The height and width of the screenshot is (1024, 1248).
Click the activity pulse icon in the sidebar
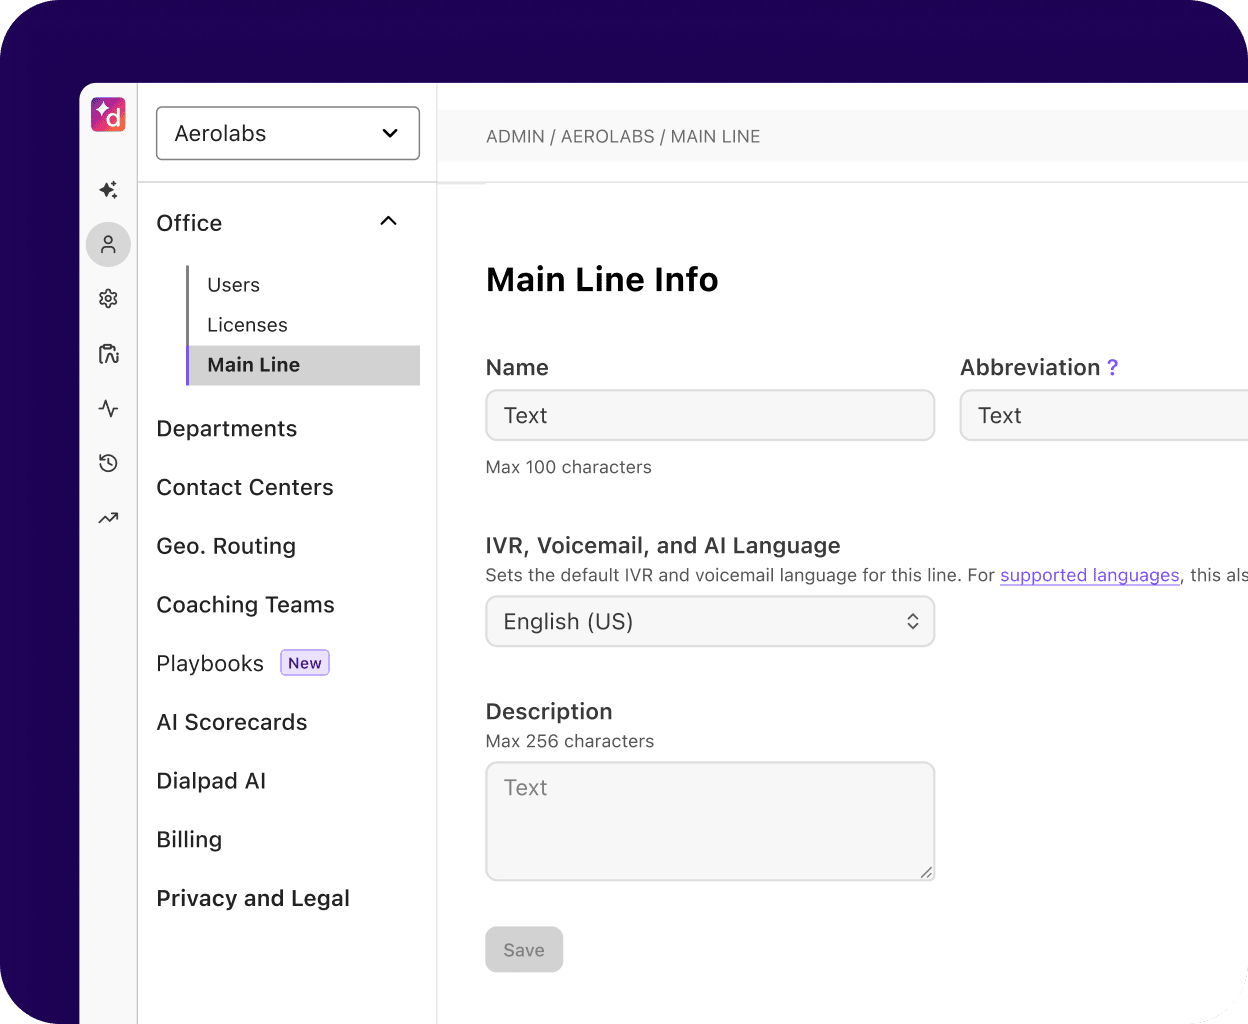pos(108,408)
